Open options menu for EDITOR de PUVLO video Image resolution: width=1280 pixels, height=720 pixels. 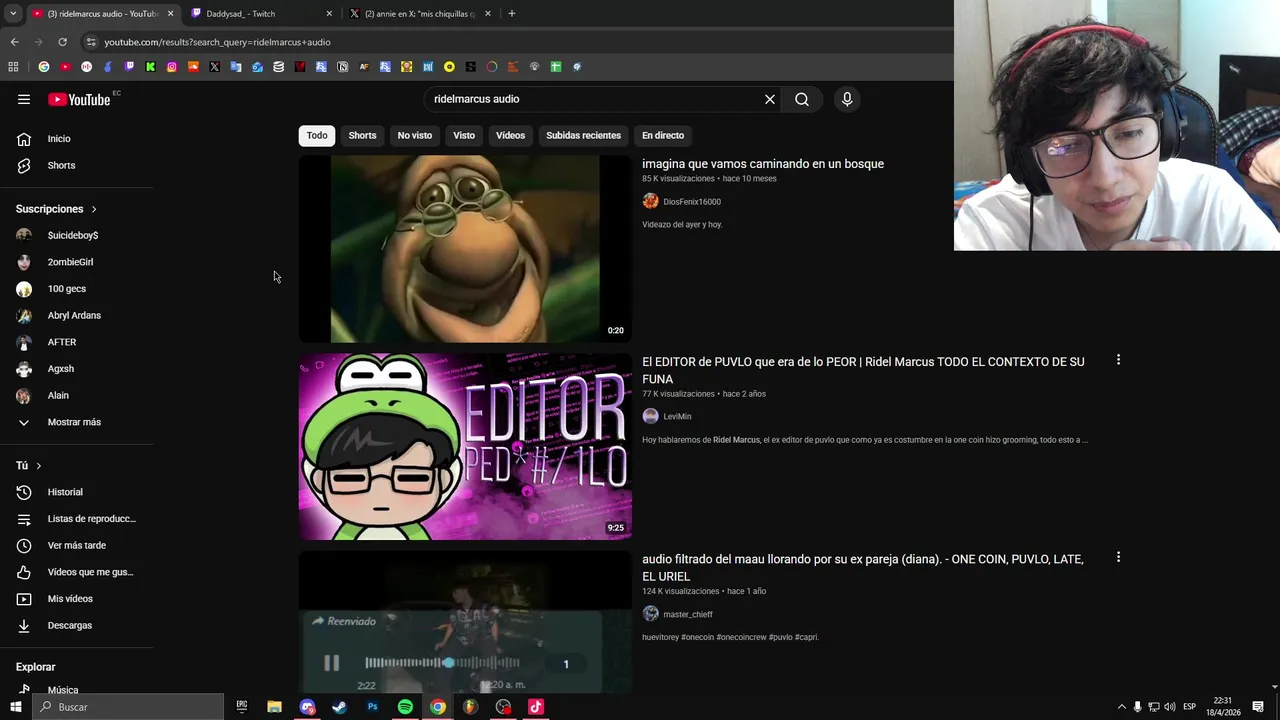click(1118, 360)
